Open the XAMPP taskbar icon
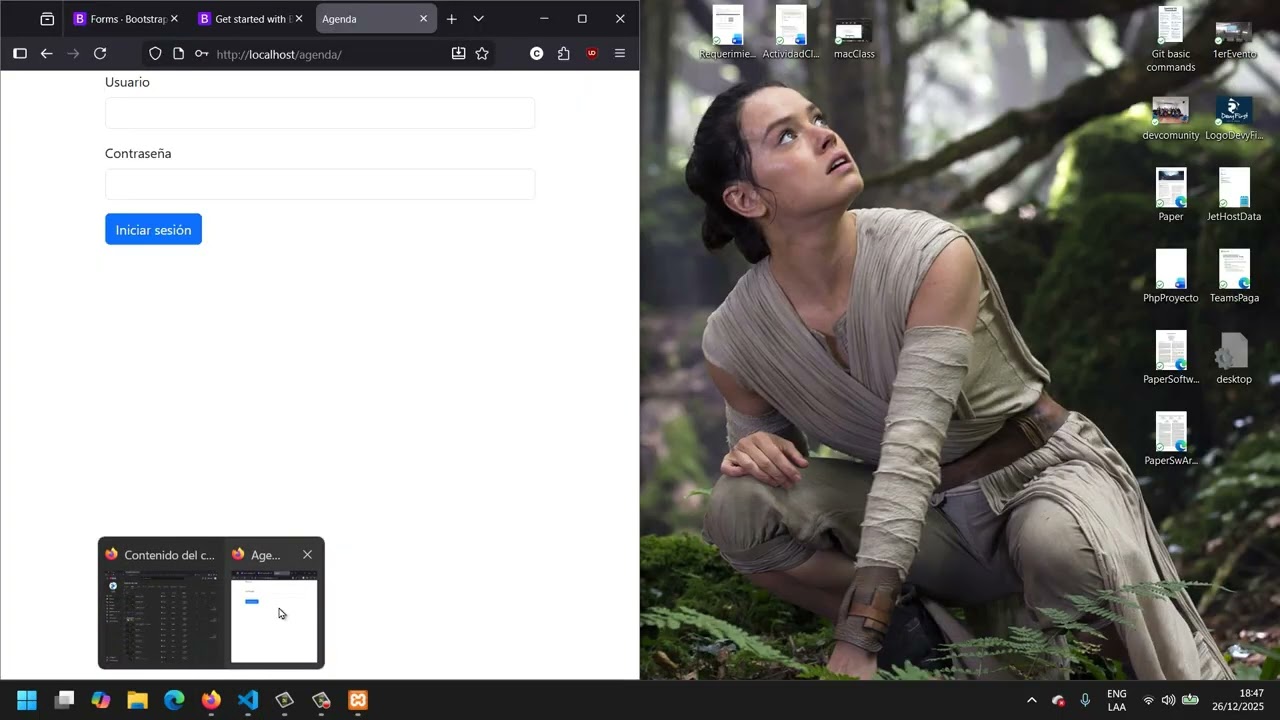The height and width of the screenshot is (720, 1280). tap(358, 700)
